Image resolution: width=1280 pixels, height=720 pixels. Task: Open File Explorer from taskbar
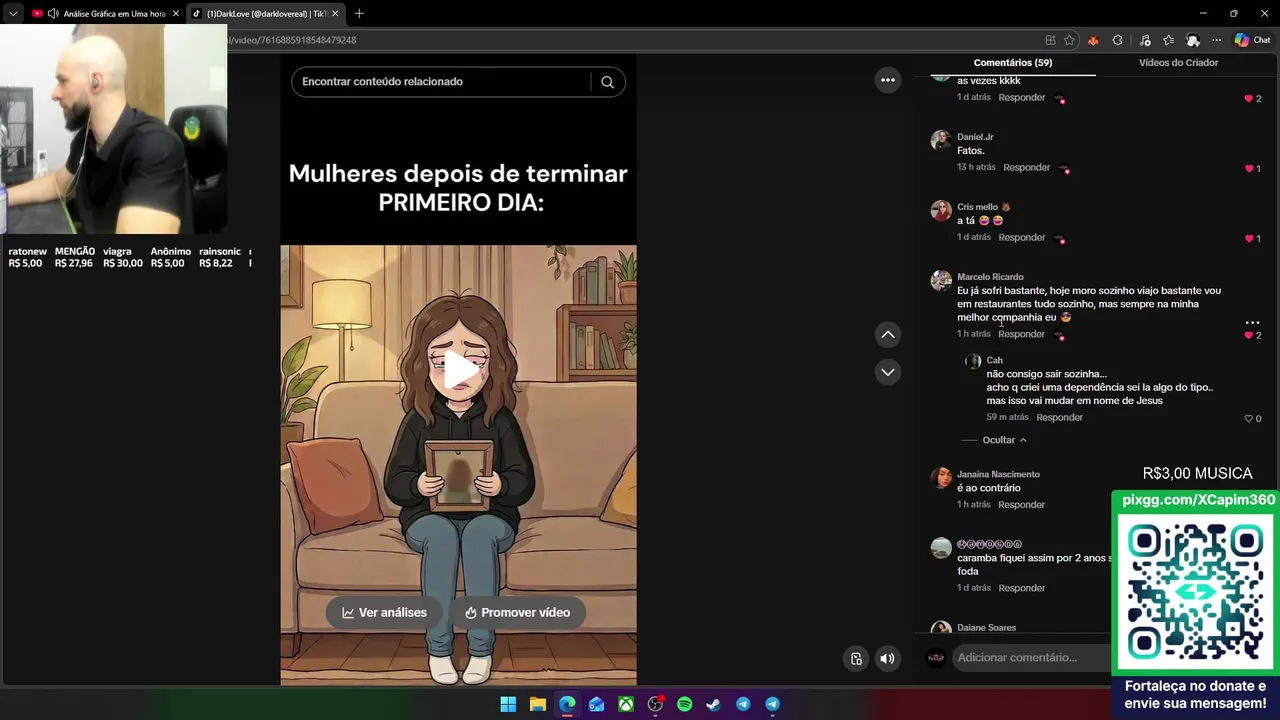[x=537, y=704]
